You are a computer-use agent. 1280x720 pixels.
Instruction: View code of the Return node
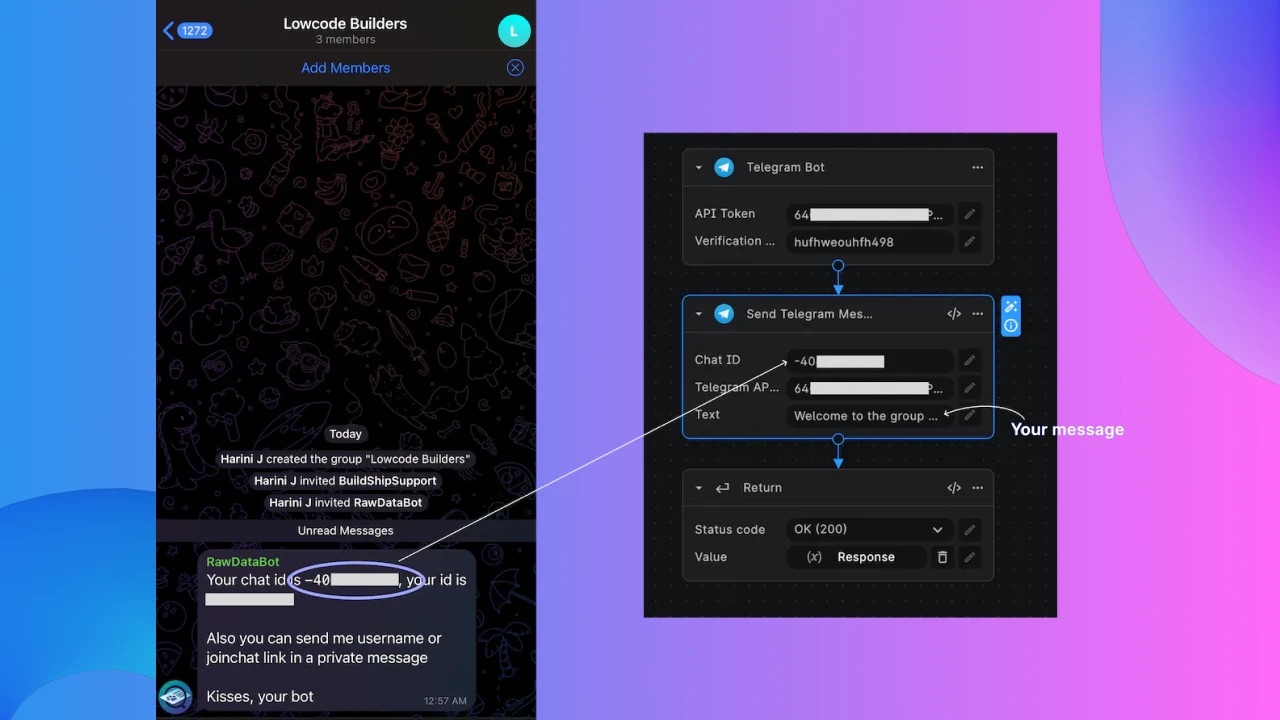click(x=954, y=488)
